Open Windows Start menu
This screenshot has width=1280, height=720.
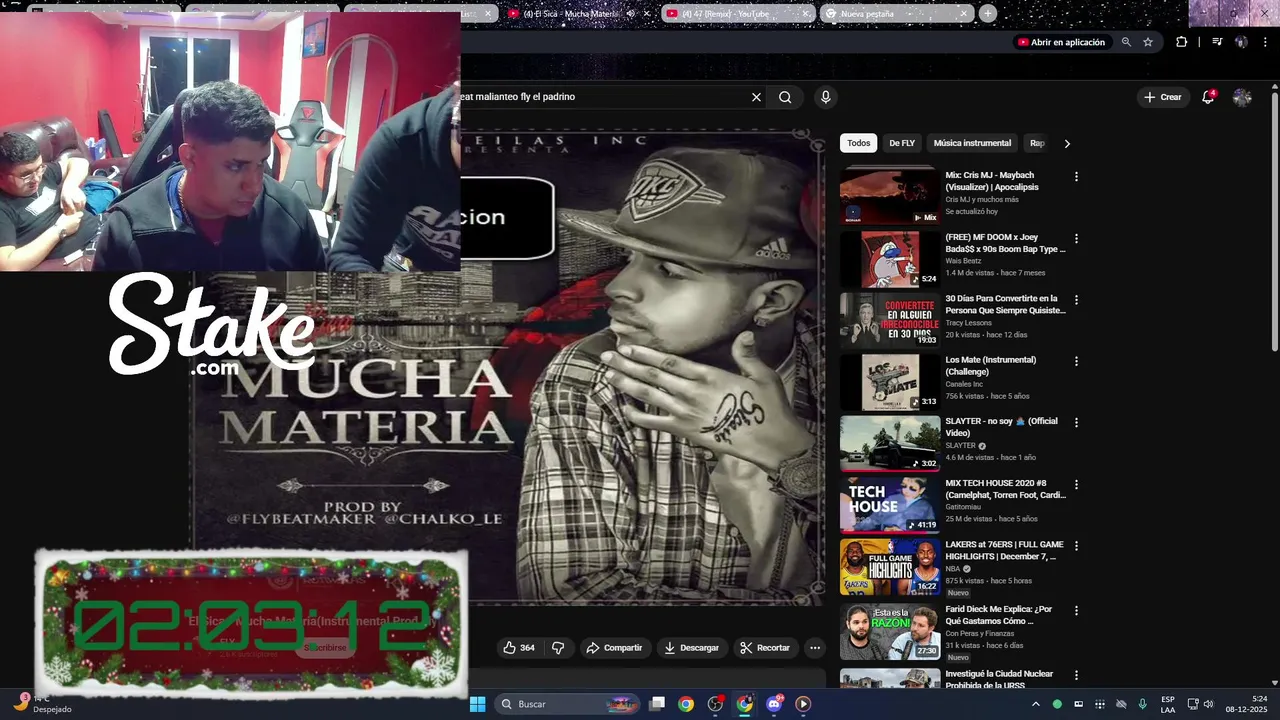(x=478, y=704)
